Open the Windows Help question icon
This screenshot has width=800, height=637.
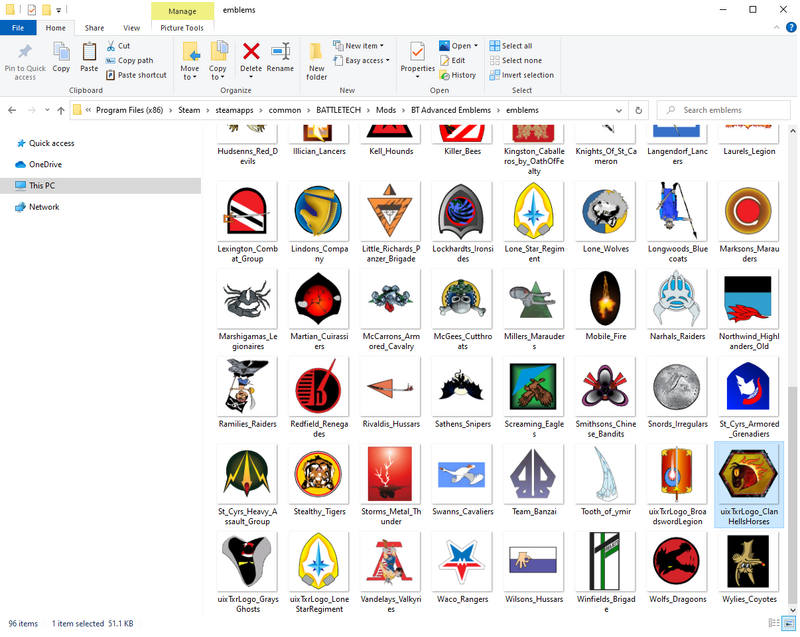coord(791,28)
